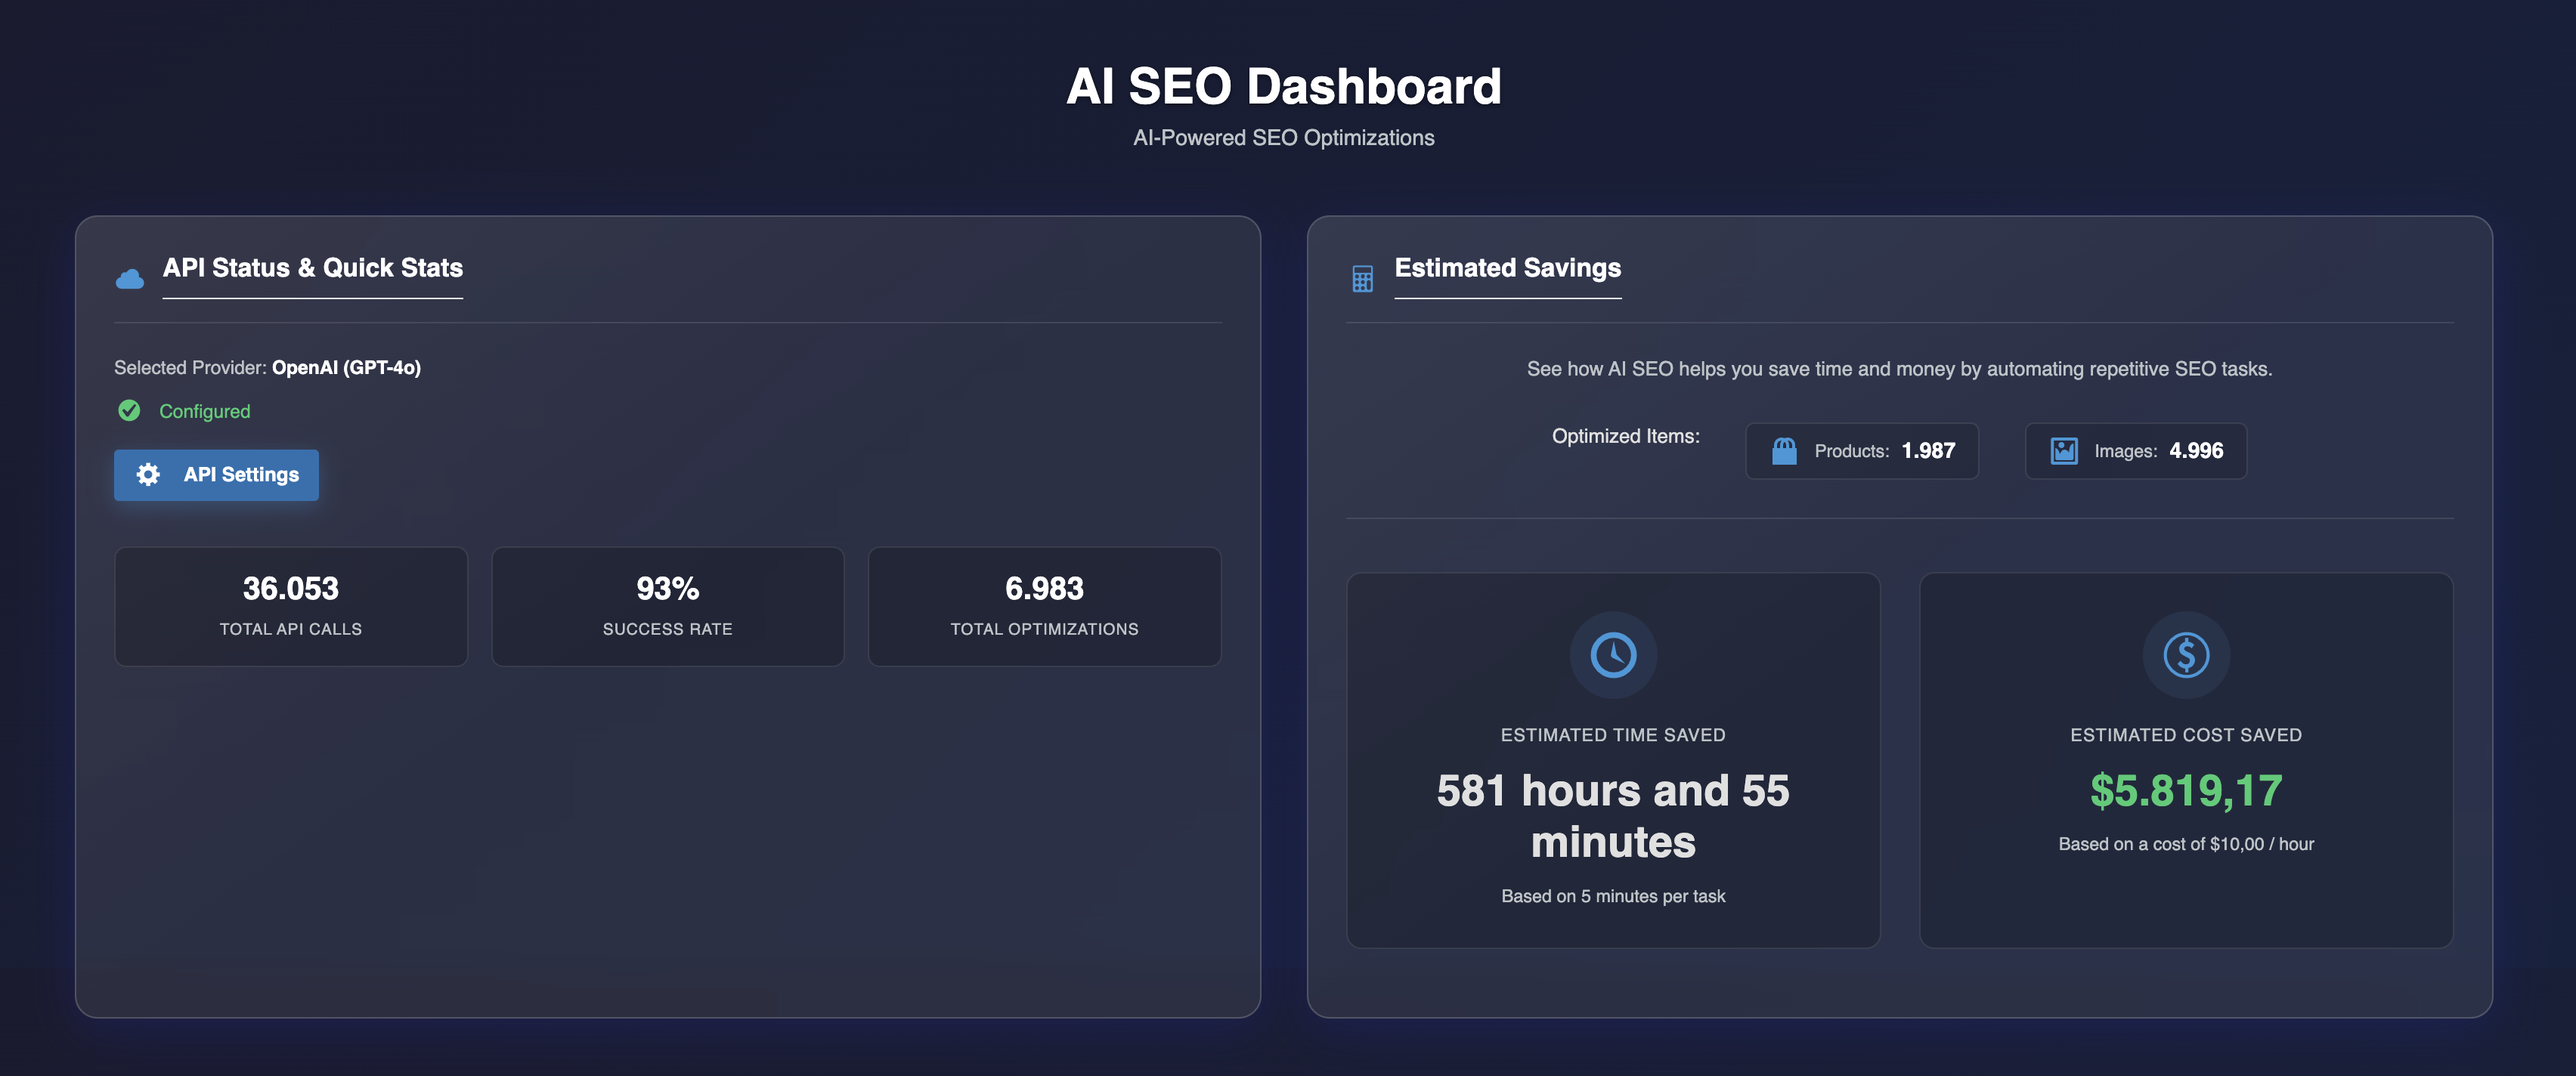
Task: Click the Images: 4.996 badge
Action: (x=2136, y=450)
